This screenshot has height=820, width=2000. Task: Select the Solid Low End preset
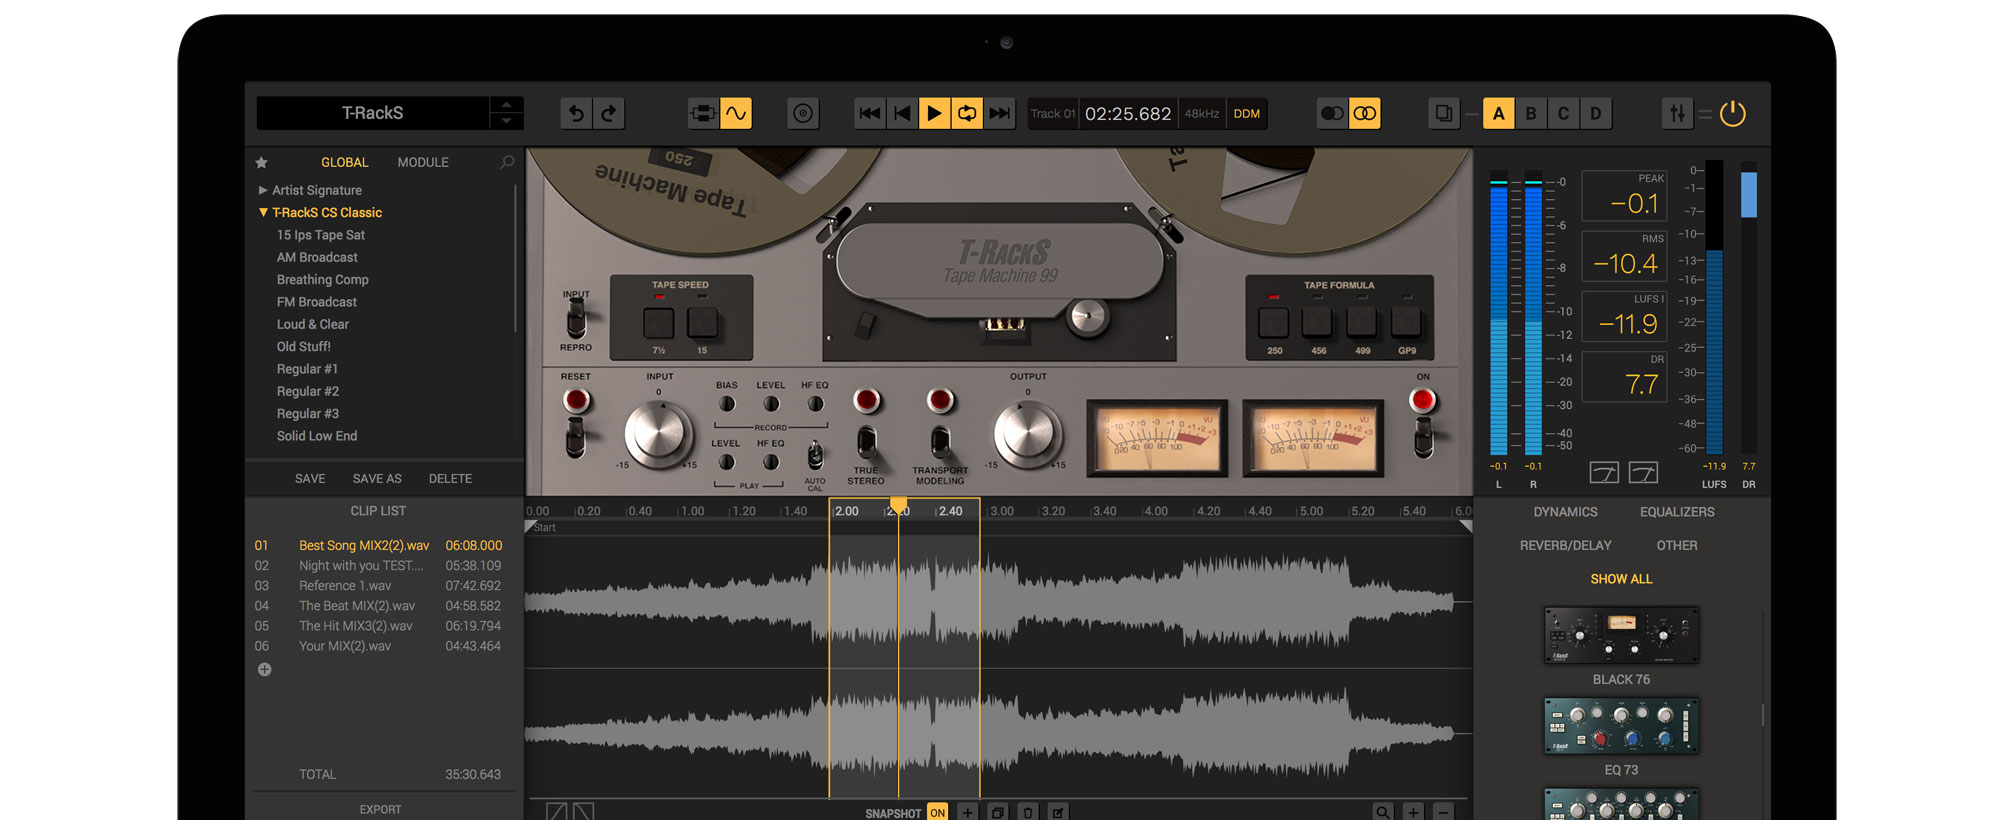click(317, 436)
